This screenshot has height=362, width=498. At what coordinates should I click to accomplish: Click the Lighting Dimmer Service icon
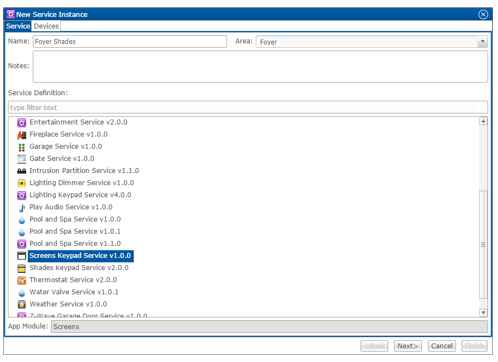pyautogui.click(x=22, y=183)
